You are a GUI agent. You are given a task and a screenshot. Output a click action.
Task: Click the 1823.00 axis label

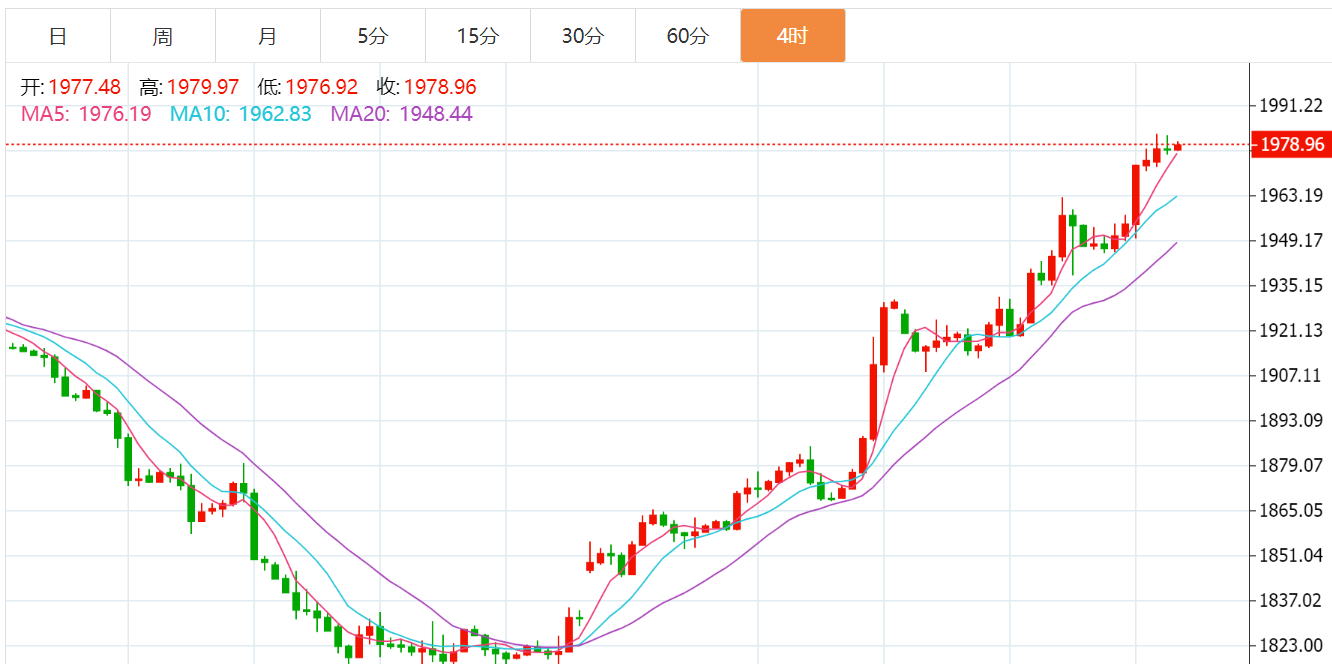tap(1291, 645)
